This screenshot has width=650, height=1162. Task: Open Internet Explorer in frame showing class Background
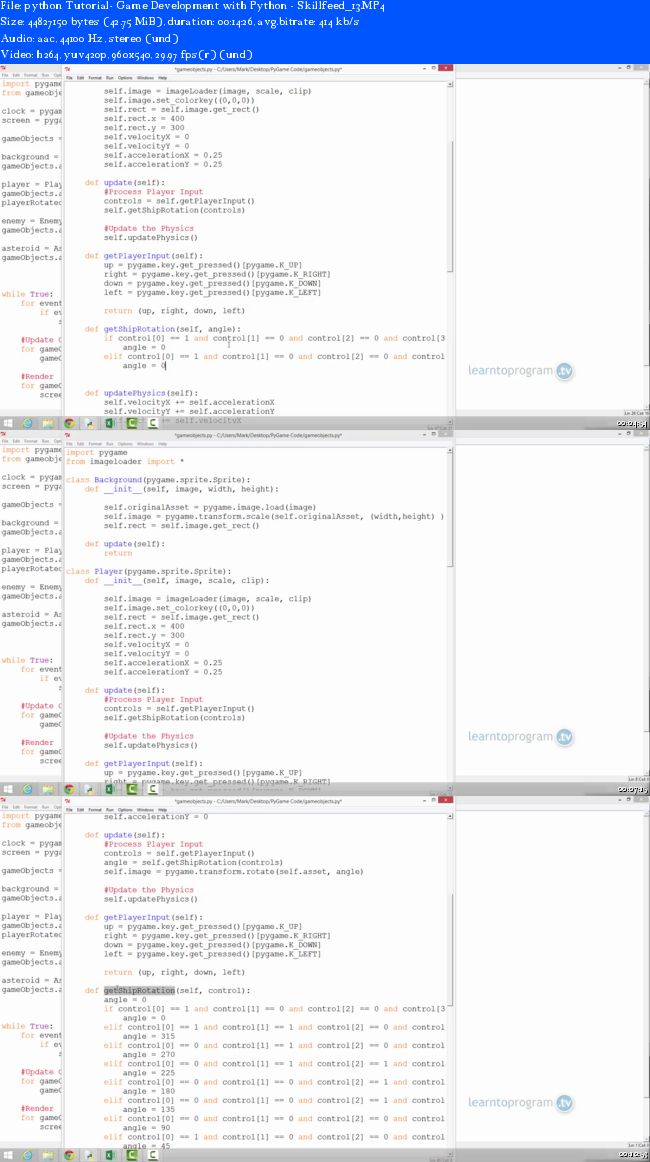(27, 789)
